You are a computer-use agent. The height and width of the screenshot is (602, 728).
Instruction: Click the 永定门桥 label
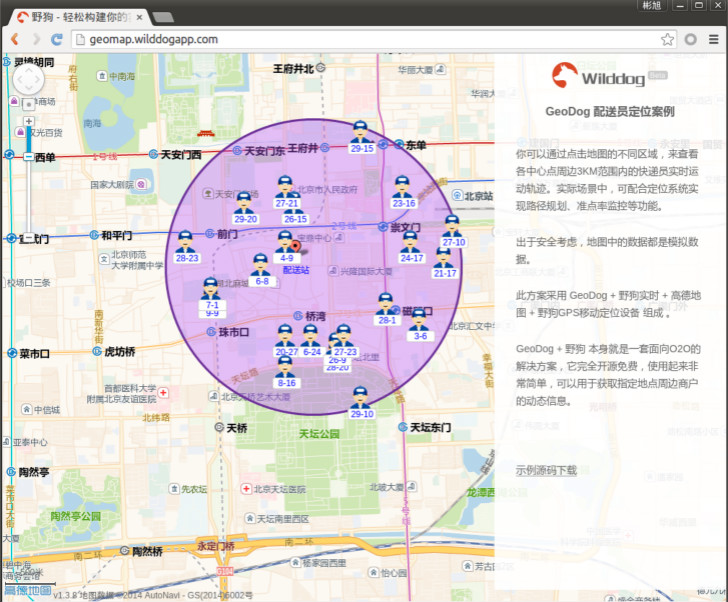point(216,545)
